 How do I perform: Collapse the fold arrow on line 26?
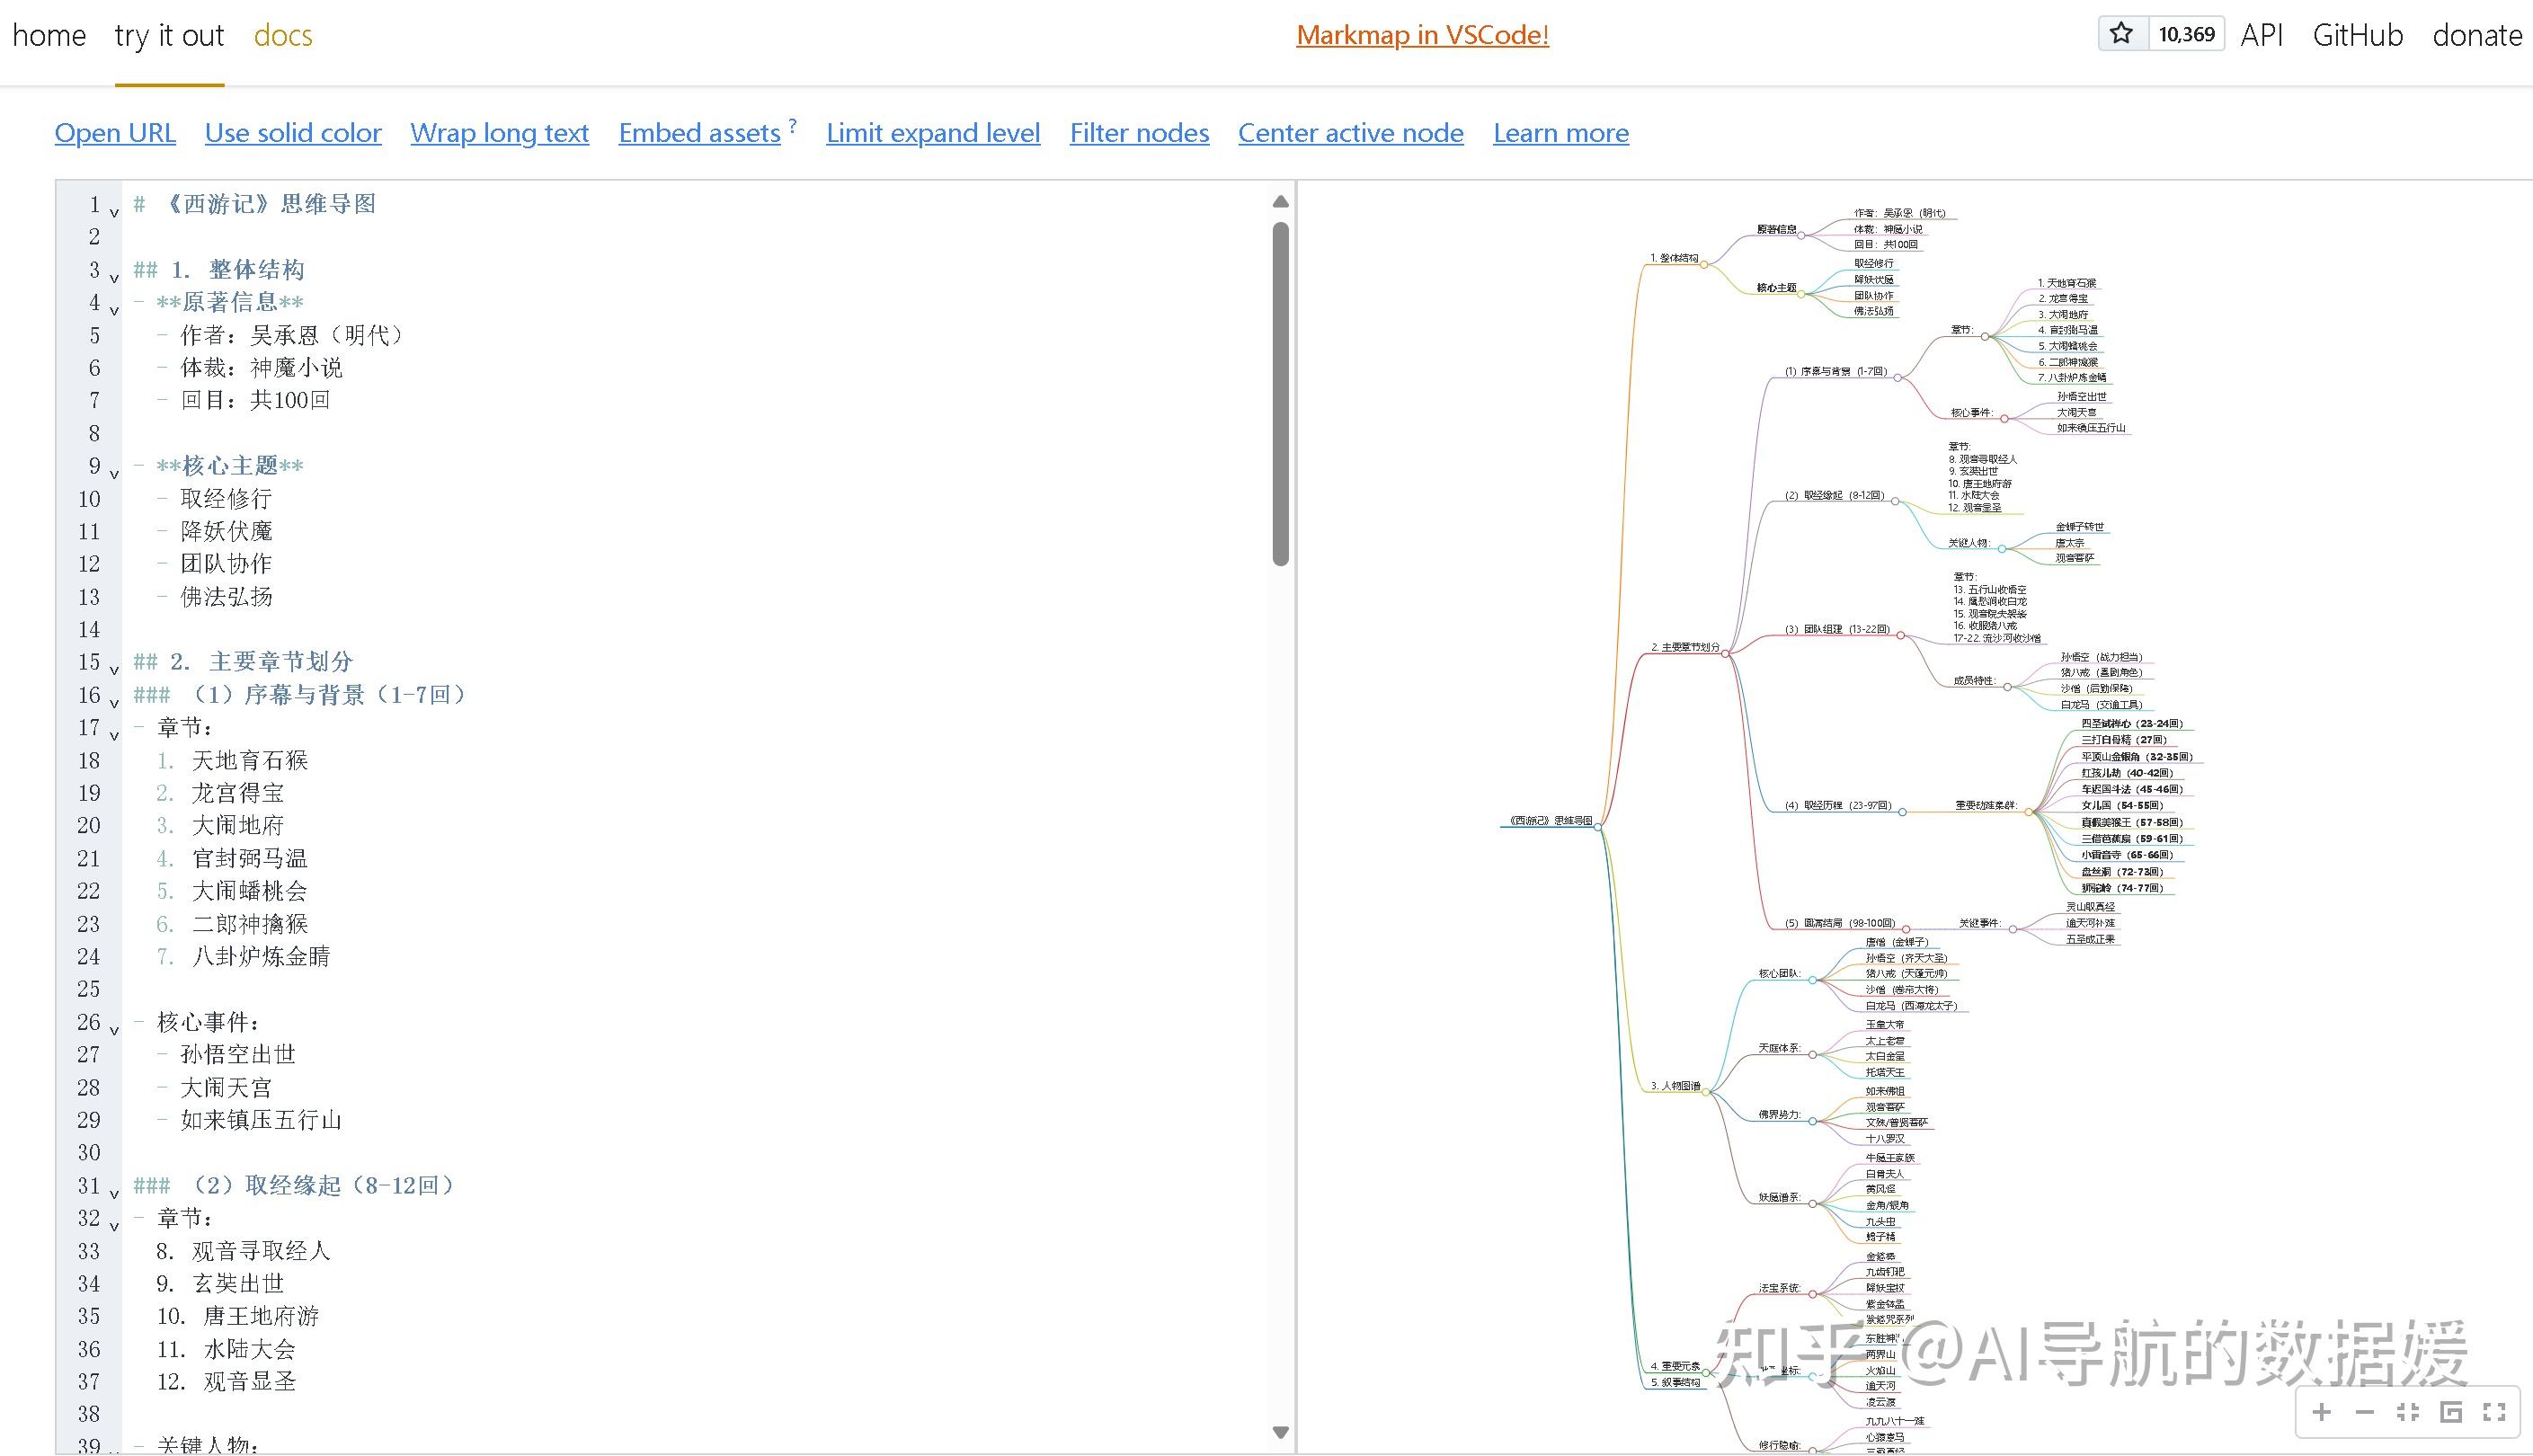114,1030
